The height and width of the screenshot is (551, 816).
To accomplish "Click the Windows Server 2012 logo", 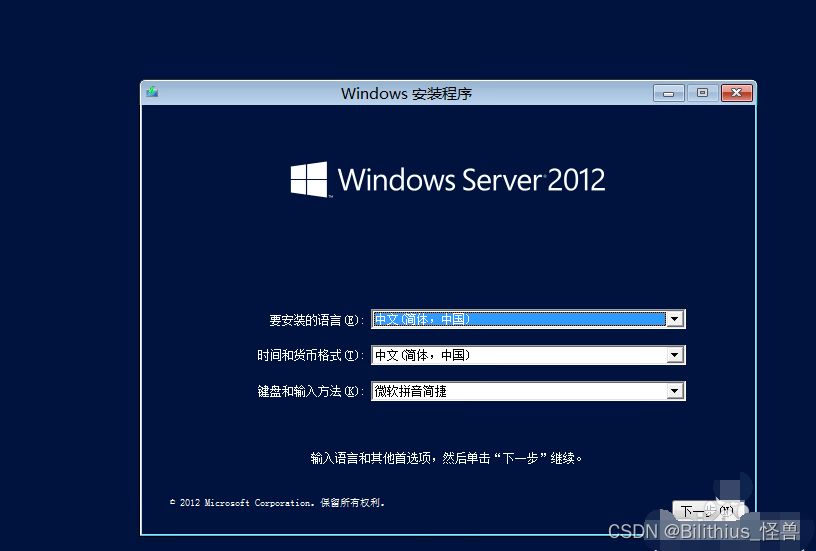I will point(448,180).
